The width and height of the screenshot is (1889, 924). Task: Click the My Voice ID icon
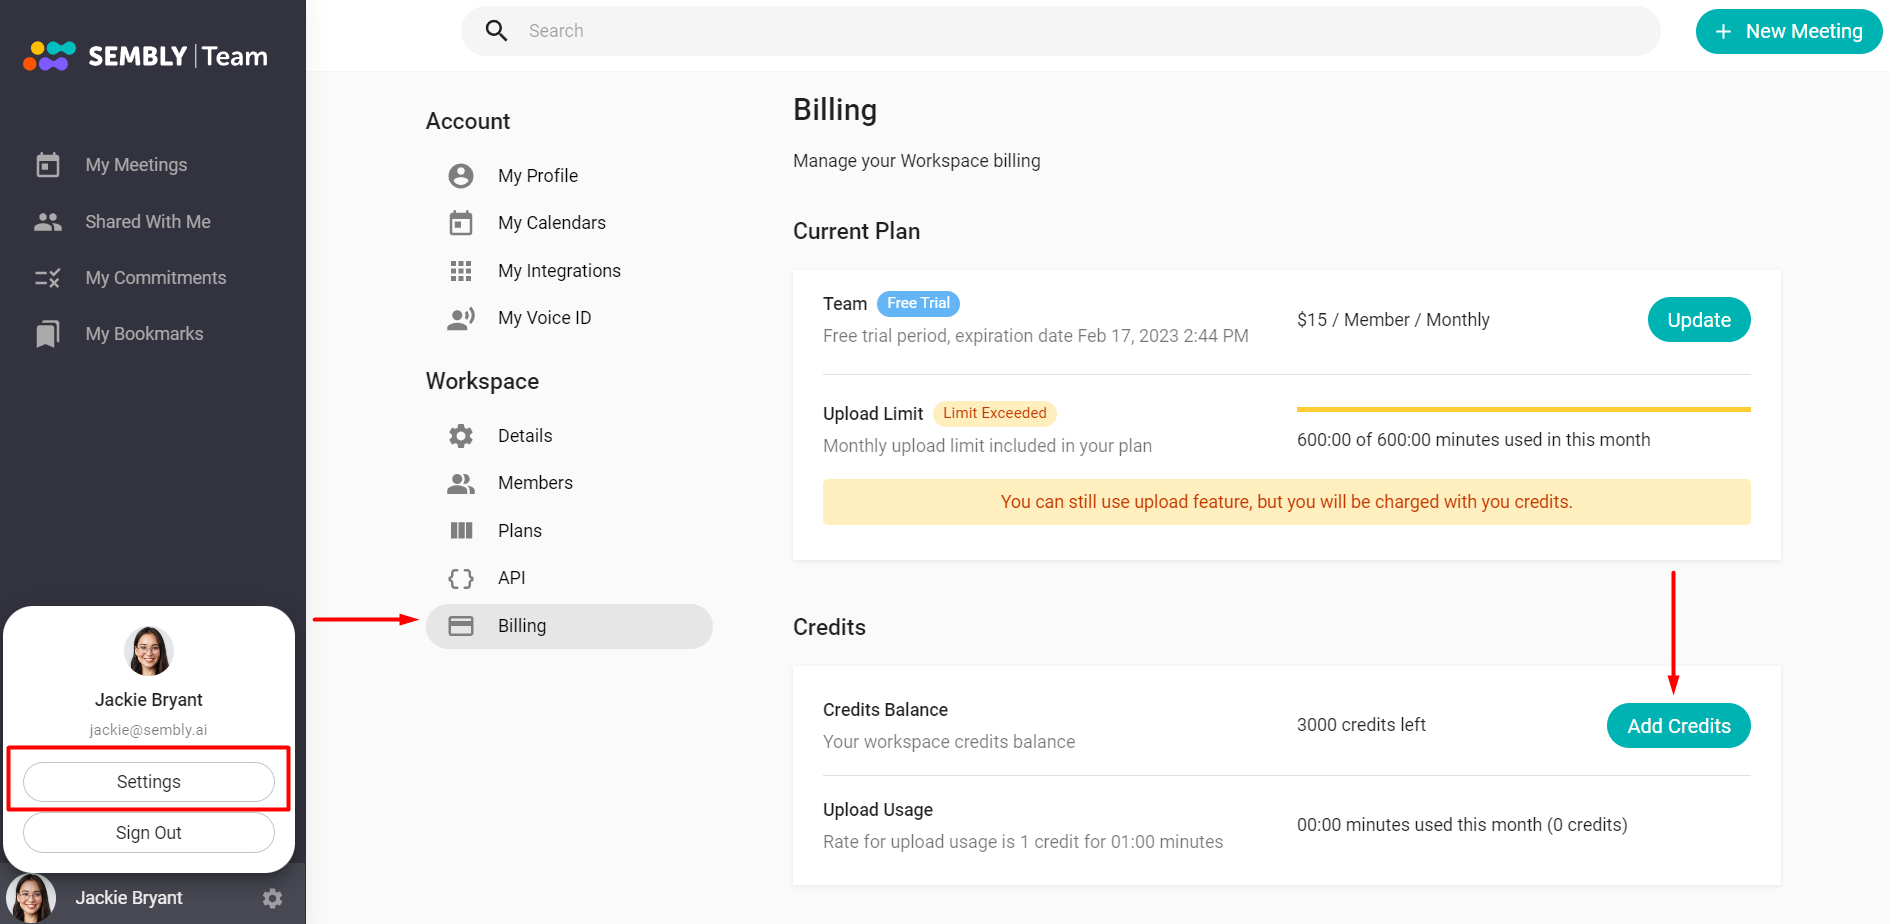pyautogui.click(x=461, y=318)
